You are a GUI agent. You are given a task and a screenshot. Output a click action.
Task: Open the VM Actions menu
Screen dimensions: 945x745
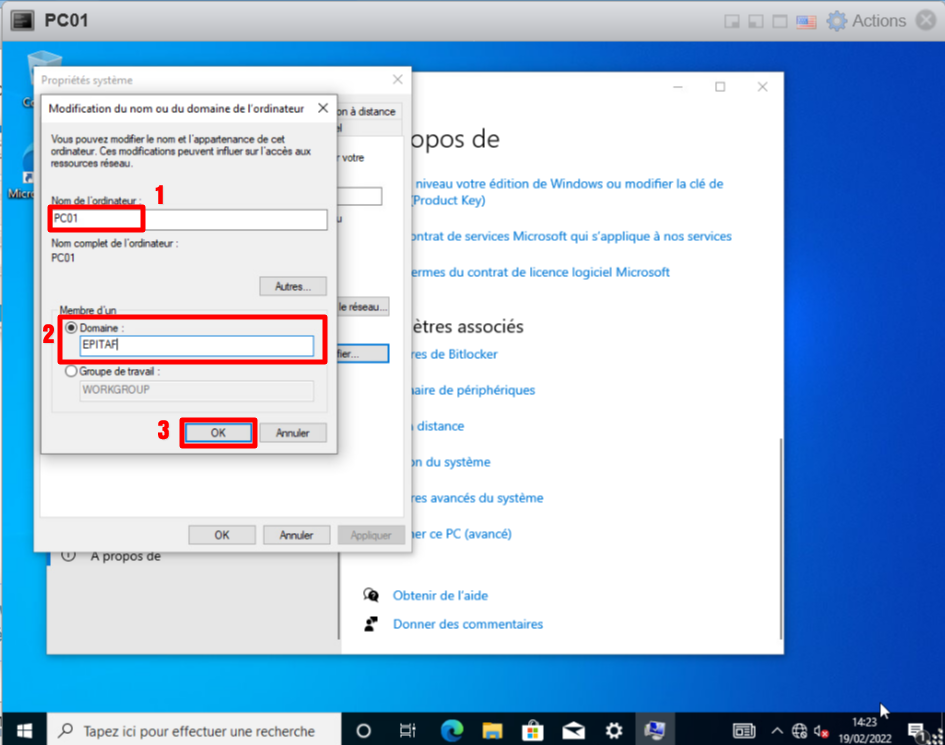[x=866, y=21]
